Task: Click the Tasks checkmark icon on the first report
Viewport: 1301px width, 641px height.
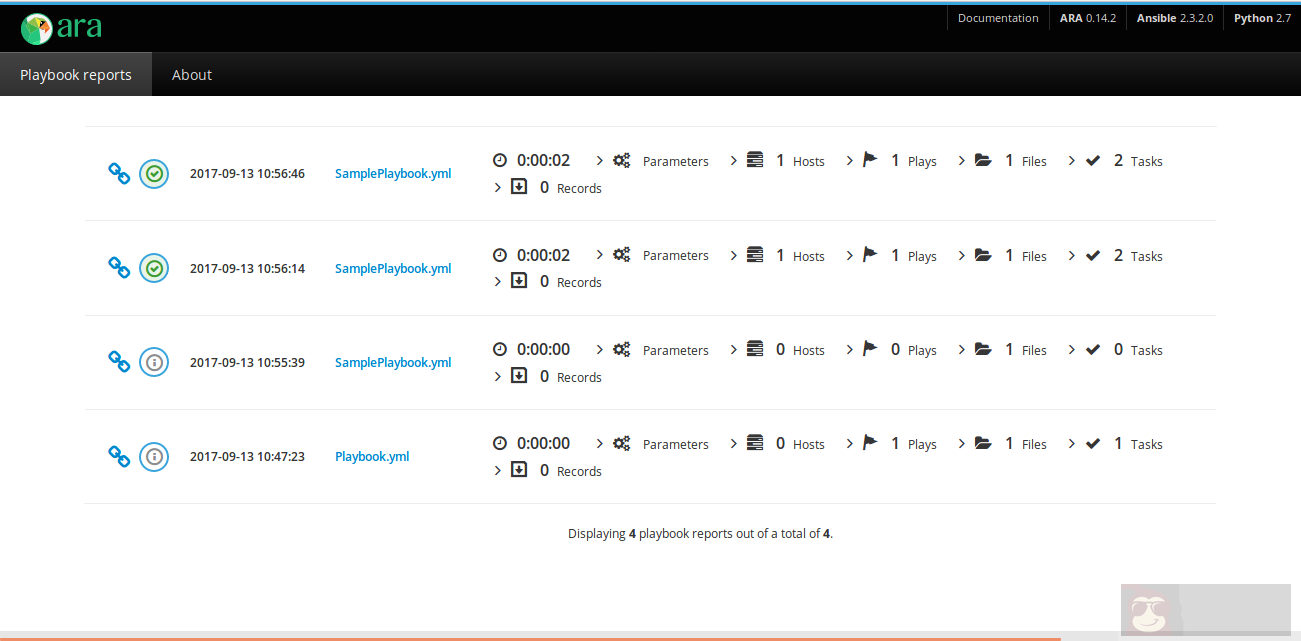Action: [x=1092, y=158]
